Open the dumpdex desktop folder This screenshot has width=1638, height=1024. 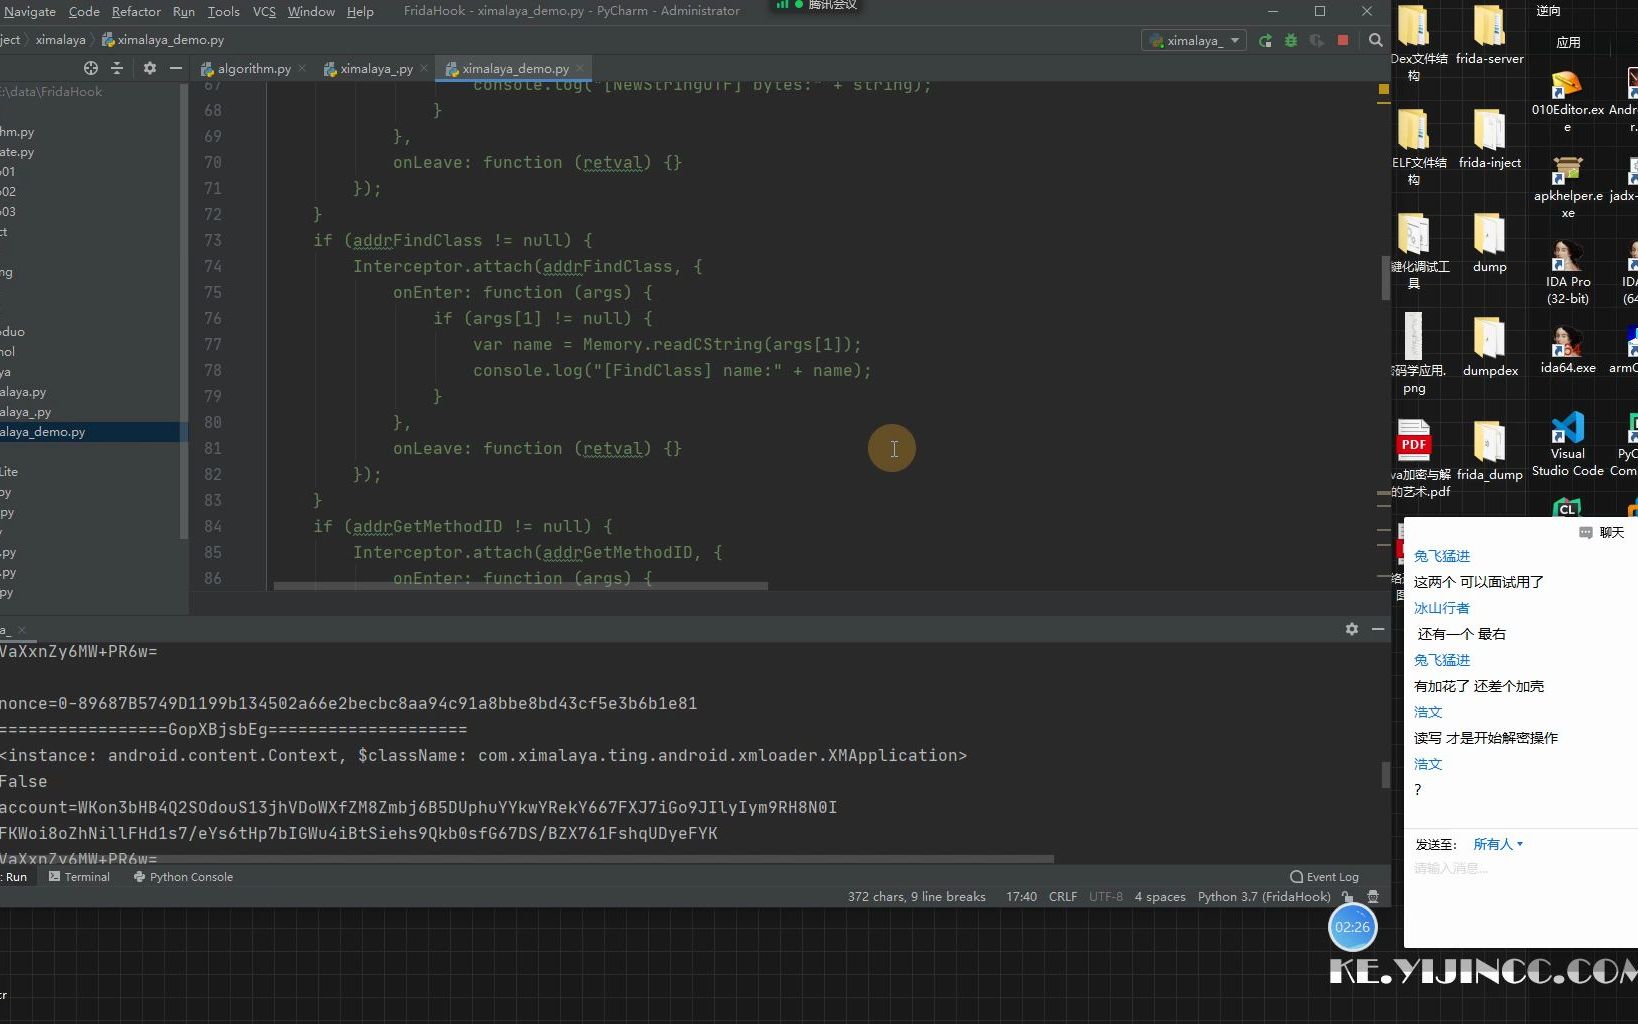[1489, 347]
